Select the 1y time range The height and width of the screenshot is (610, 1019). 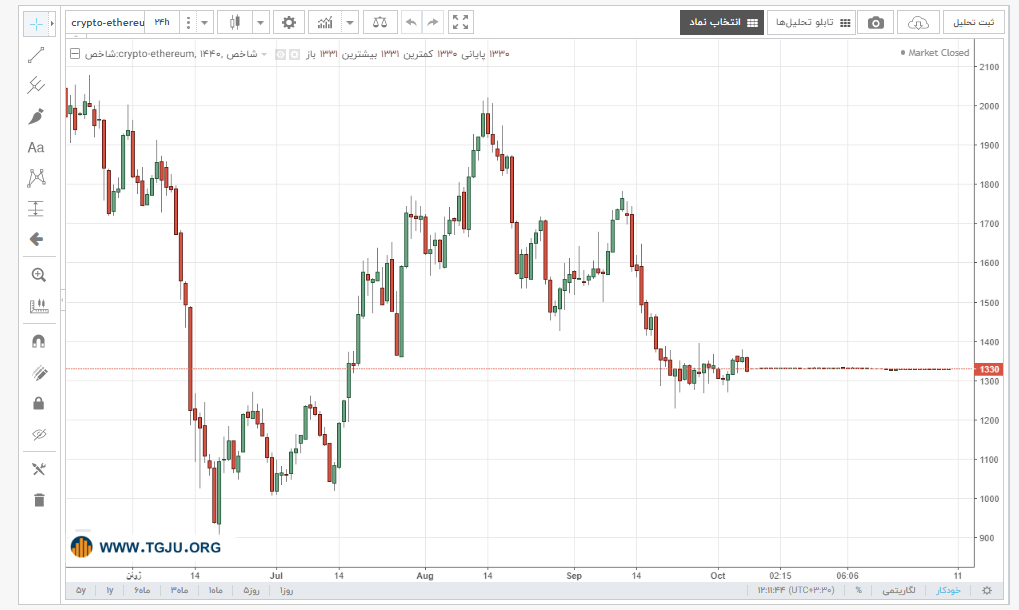click(110, 591)
